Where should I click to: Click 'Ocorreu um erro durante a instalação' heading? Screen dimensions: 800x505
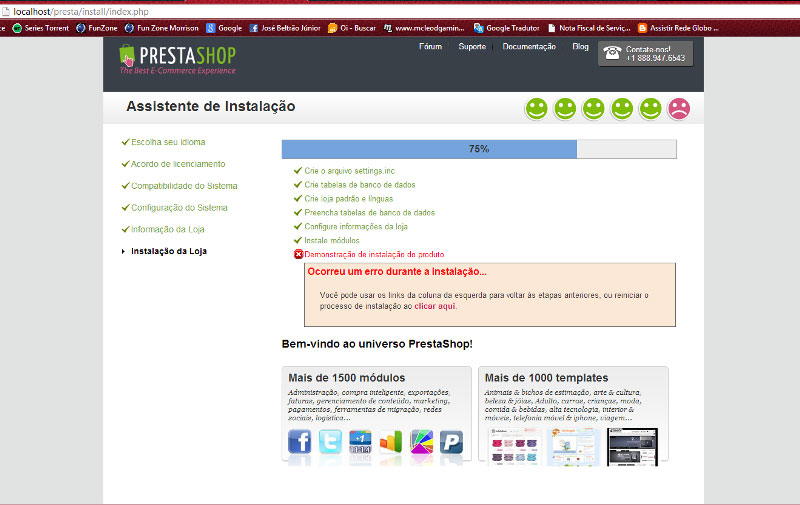[397, 271]
